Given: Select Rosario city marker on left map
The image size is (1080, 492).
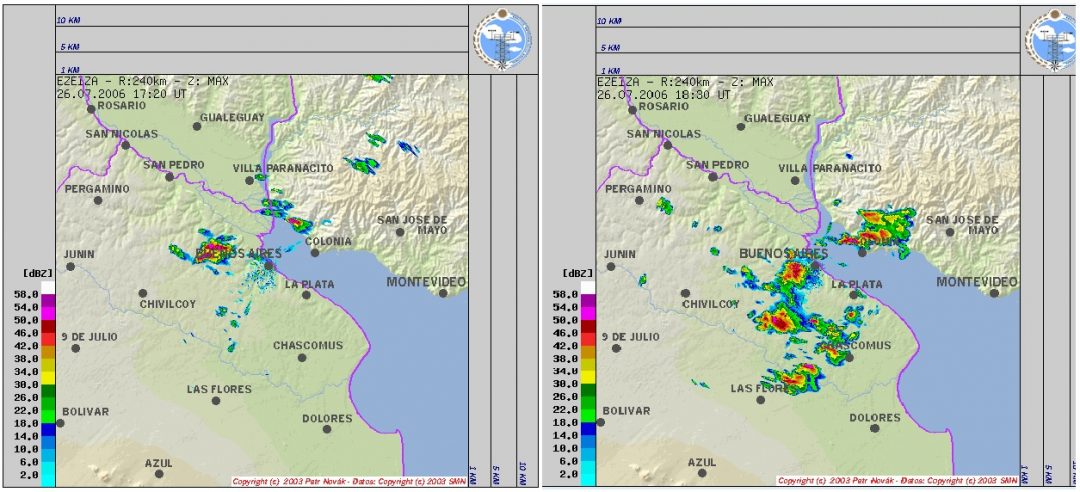Looking at the screenshot, I should pyautogui.click(x=90, y=109).
